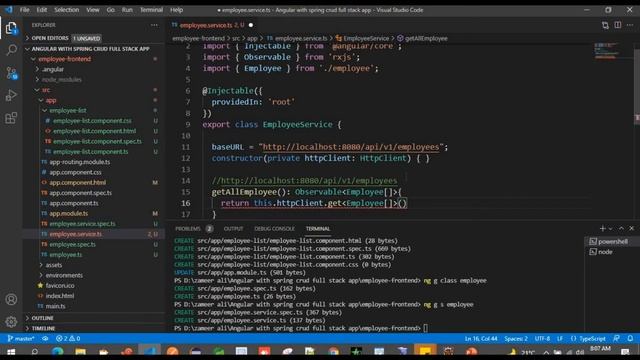This screenshot has width=640, height=360.
Task: Open the File menu
Action: [x=24, y=10]
